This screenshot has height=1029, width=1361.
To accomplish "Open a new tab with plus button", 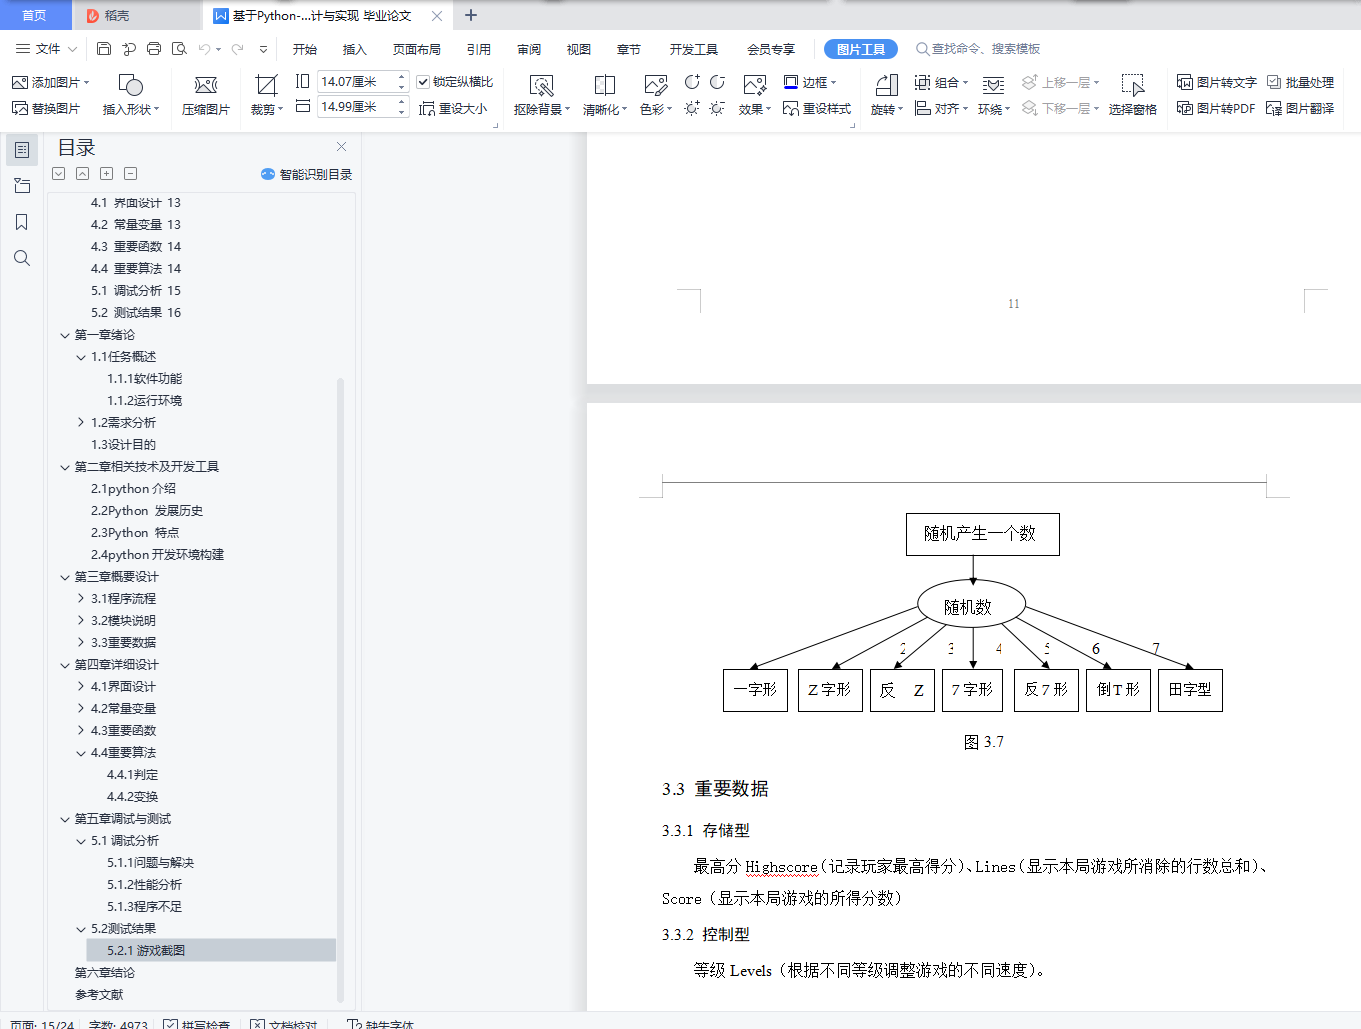I will click(471, 15).
